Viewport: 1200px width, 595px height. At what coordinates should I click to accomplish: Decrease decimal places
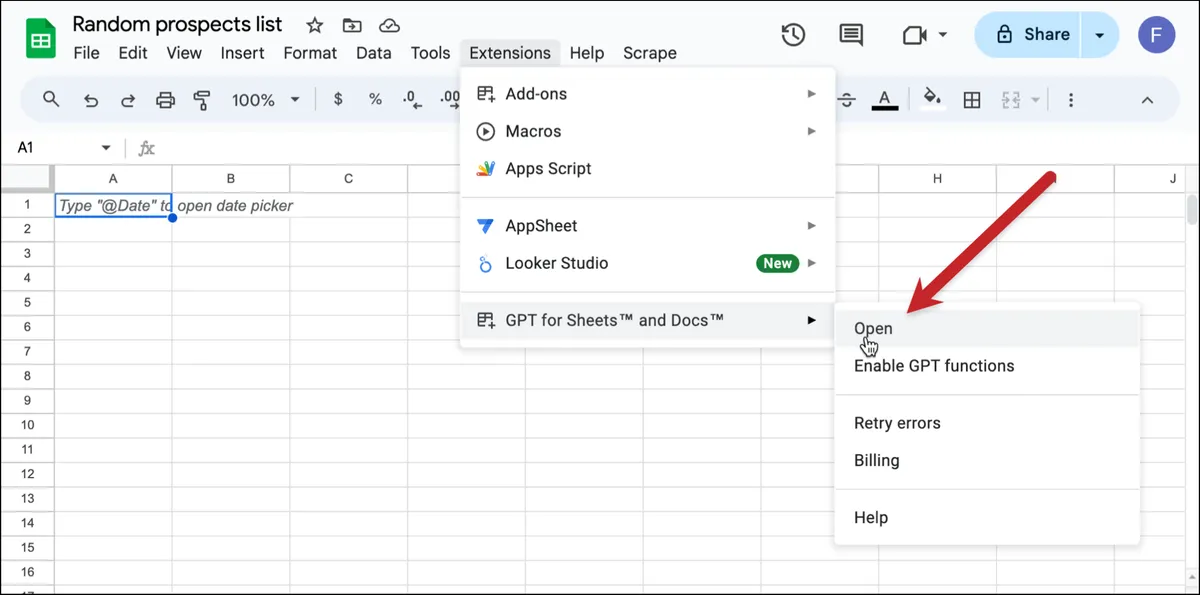pyautogui.click(x=411, y=100)
